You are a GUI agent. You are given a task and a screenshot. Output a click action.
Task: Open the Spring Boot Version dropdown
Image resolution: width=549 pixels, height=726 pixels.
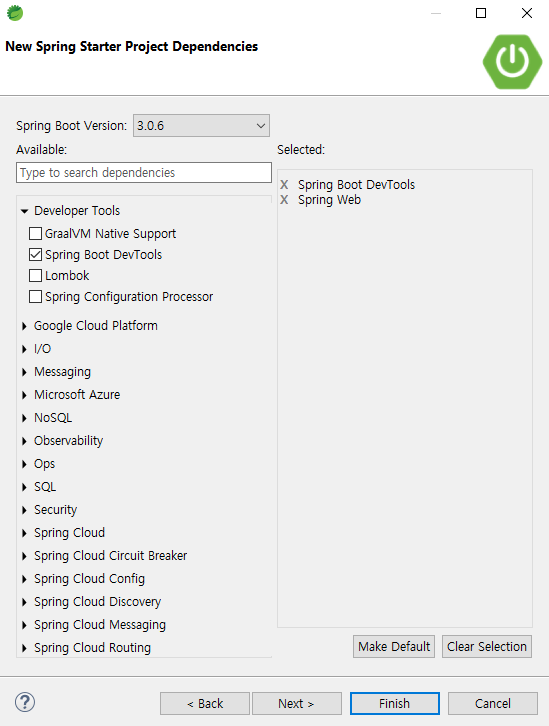pyautogui.click(x=201, y=125)
